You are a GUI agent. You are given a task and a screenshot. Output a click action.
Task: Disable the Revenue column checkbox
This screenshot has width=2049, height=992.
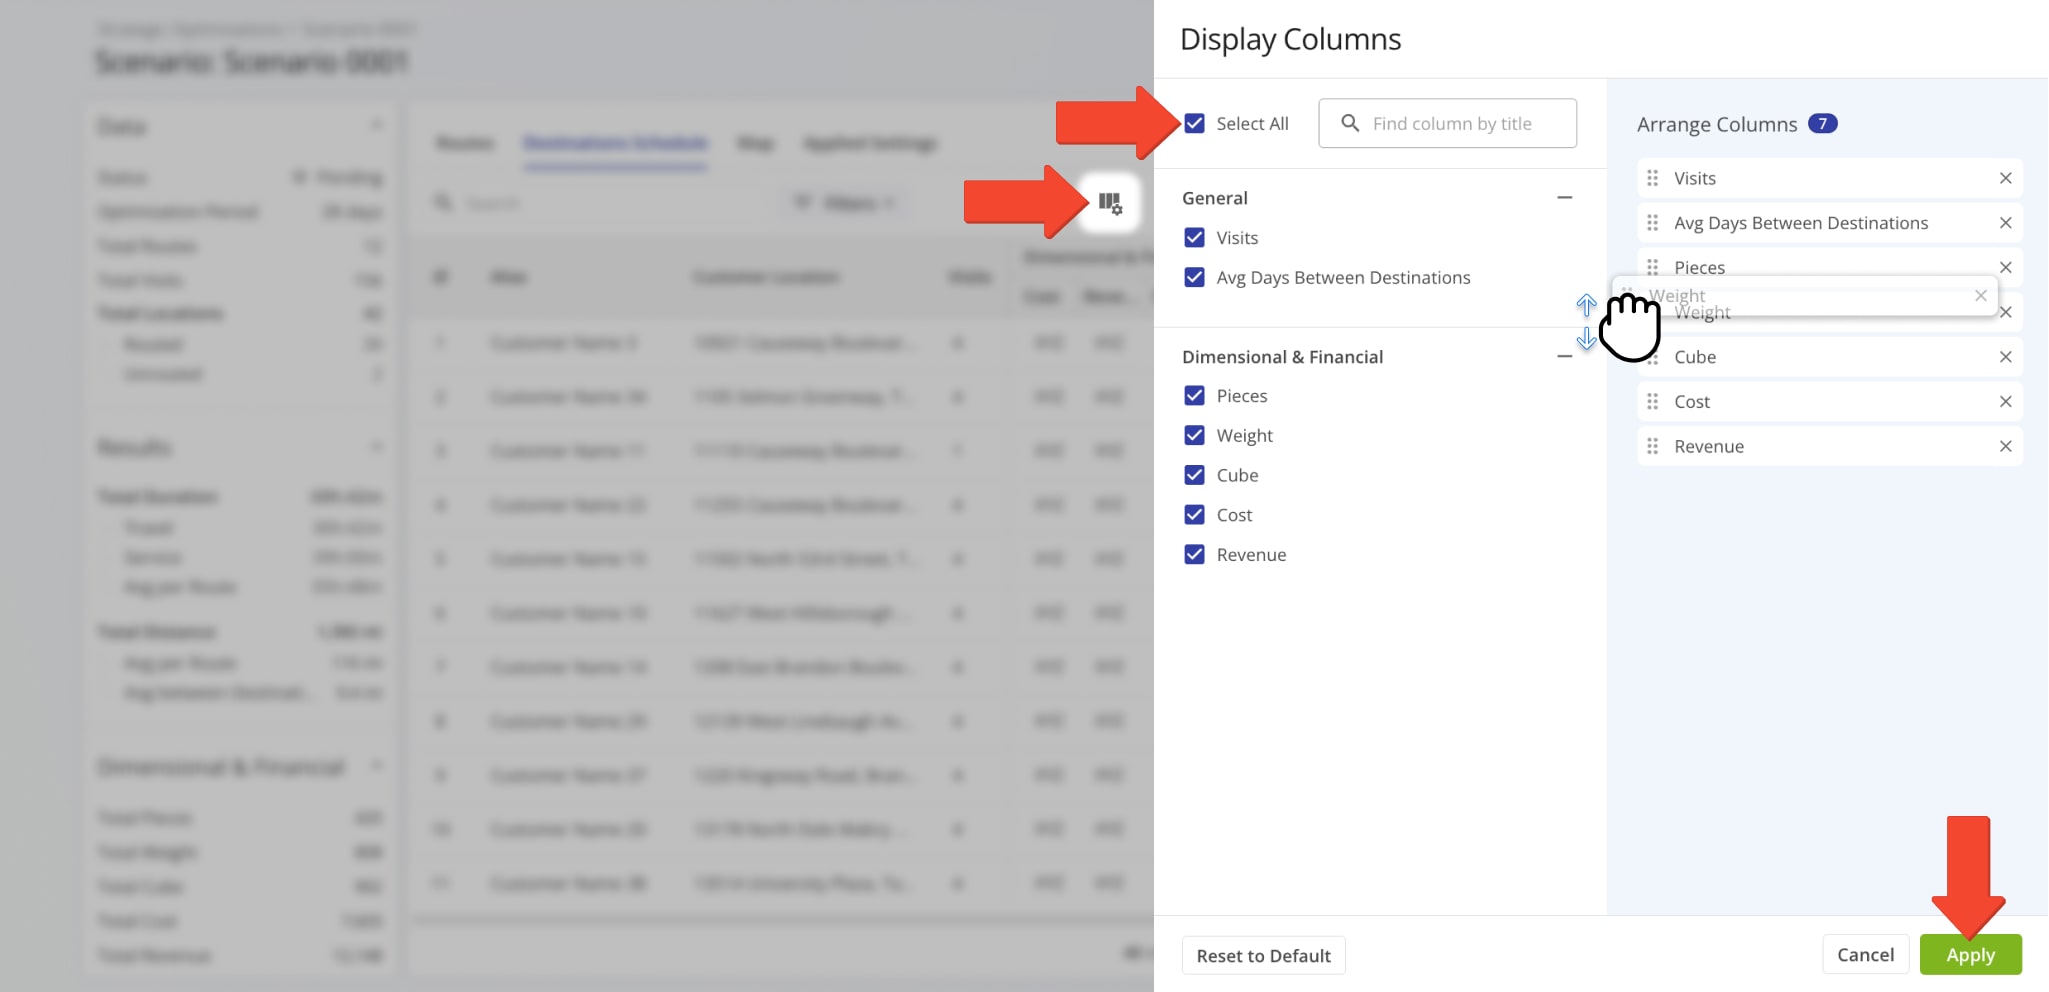pos(1194,555)
